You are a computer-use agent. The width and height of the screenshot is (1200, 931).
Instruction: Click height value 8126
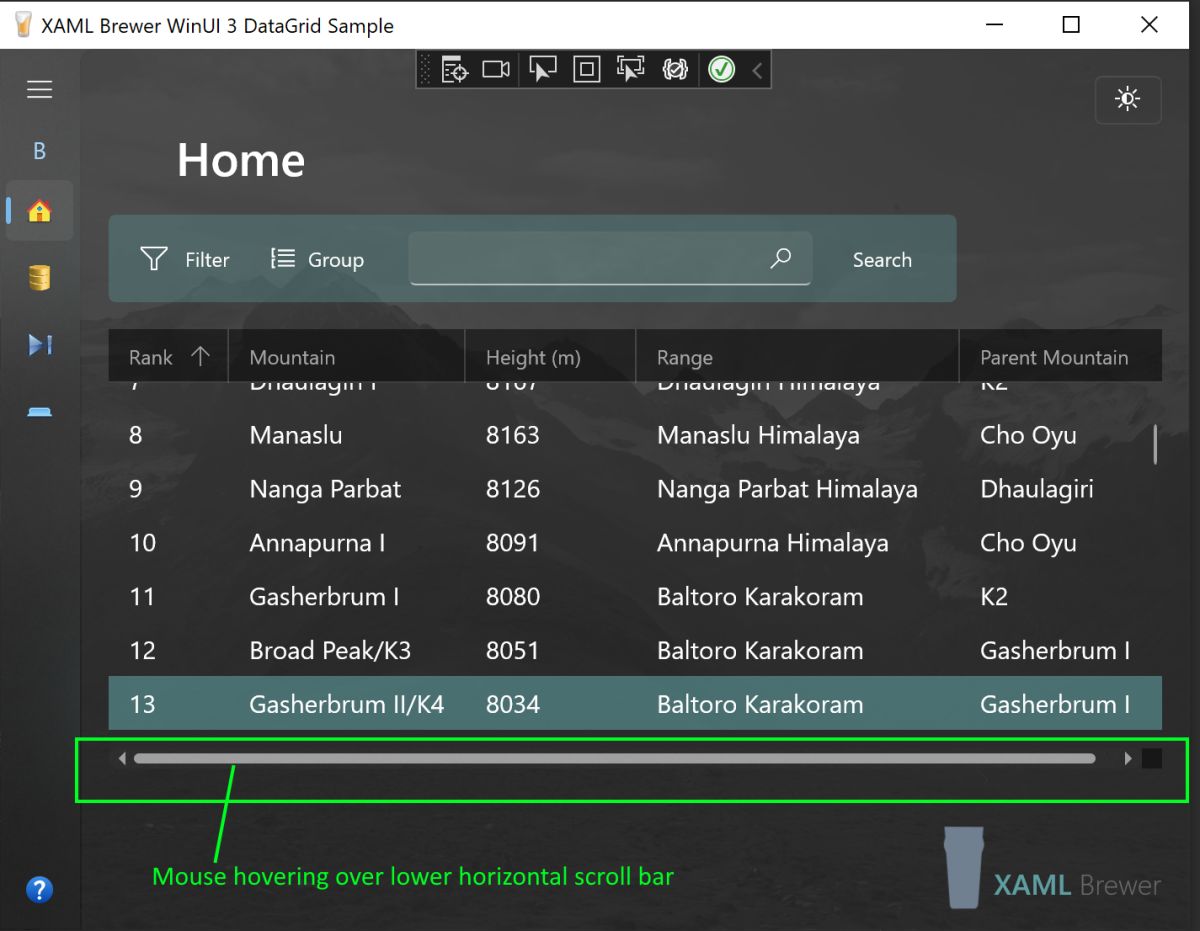(x=513, y=489)
